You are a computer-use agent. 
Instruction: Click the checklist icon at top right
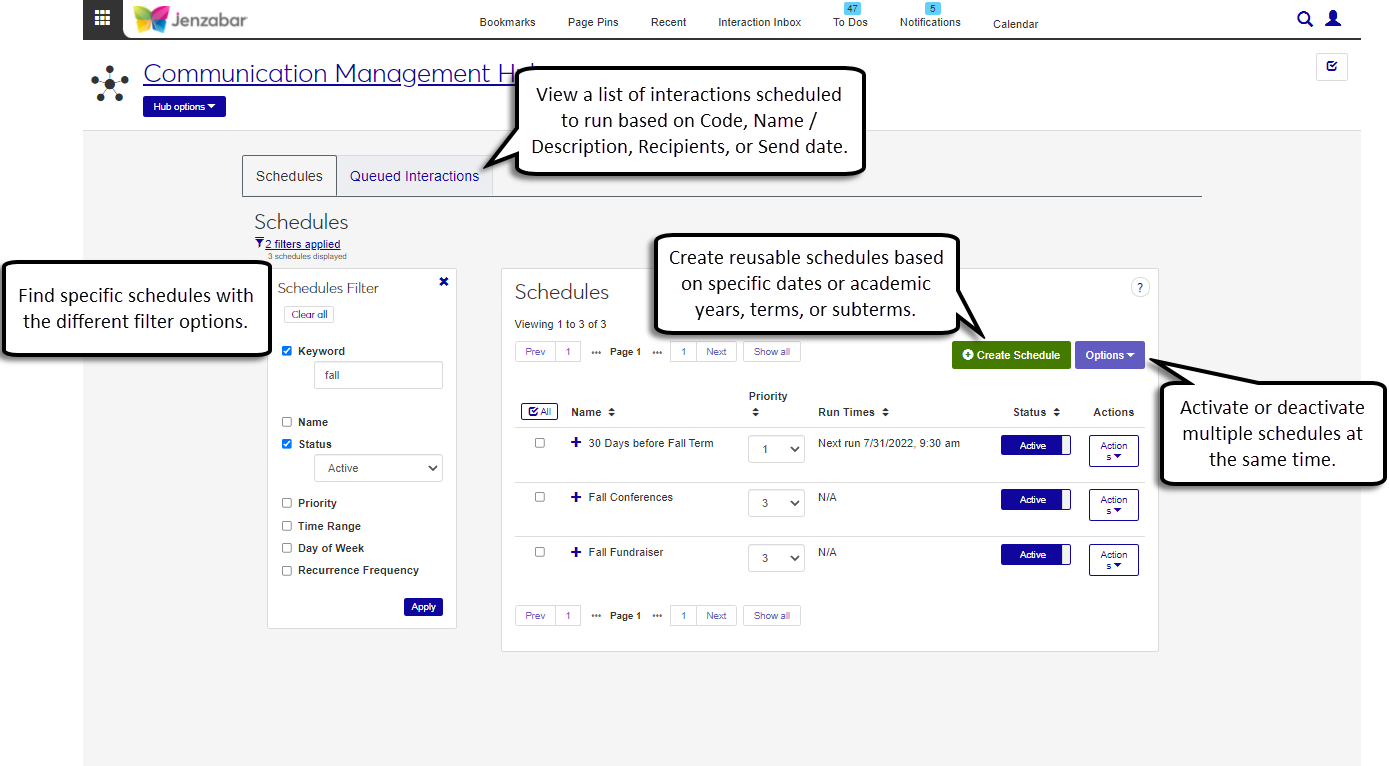tap(1331, 67)
